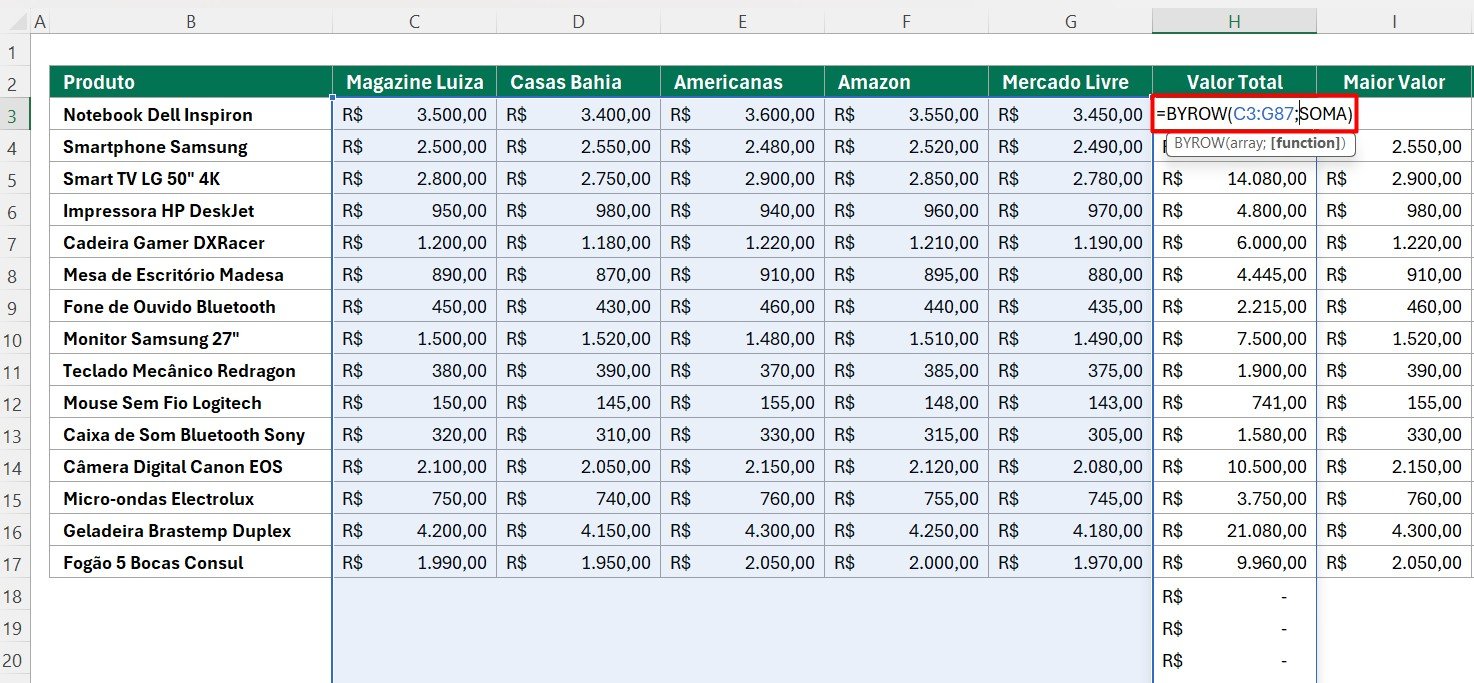The image size is (1474, 683).
Task: Select Amazon price 960,00
Action: click(x=906, y=210)
